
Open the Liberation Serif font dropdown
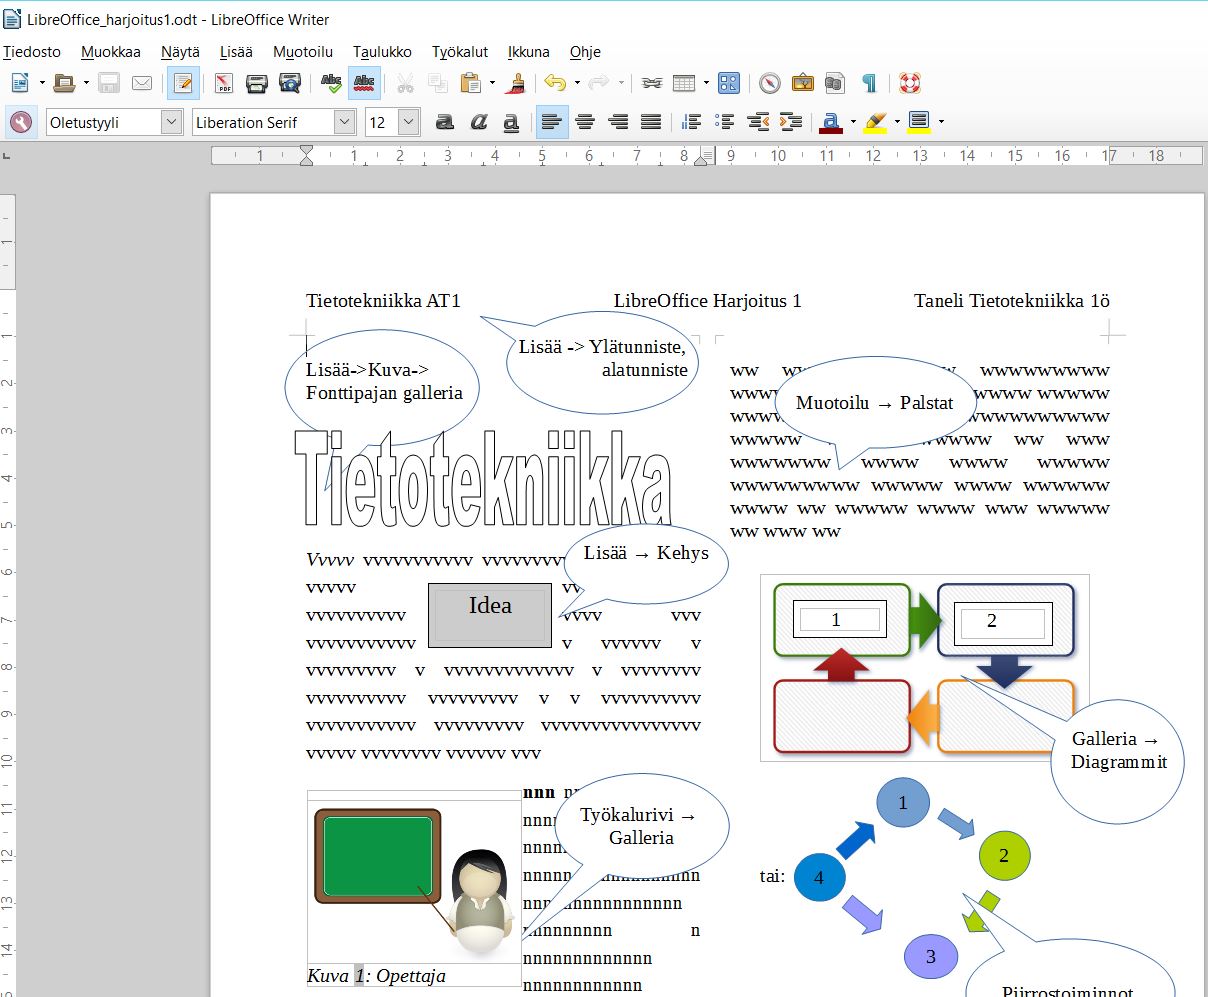(345, 122)
